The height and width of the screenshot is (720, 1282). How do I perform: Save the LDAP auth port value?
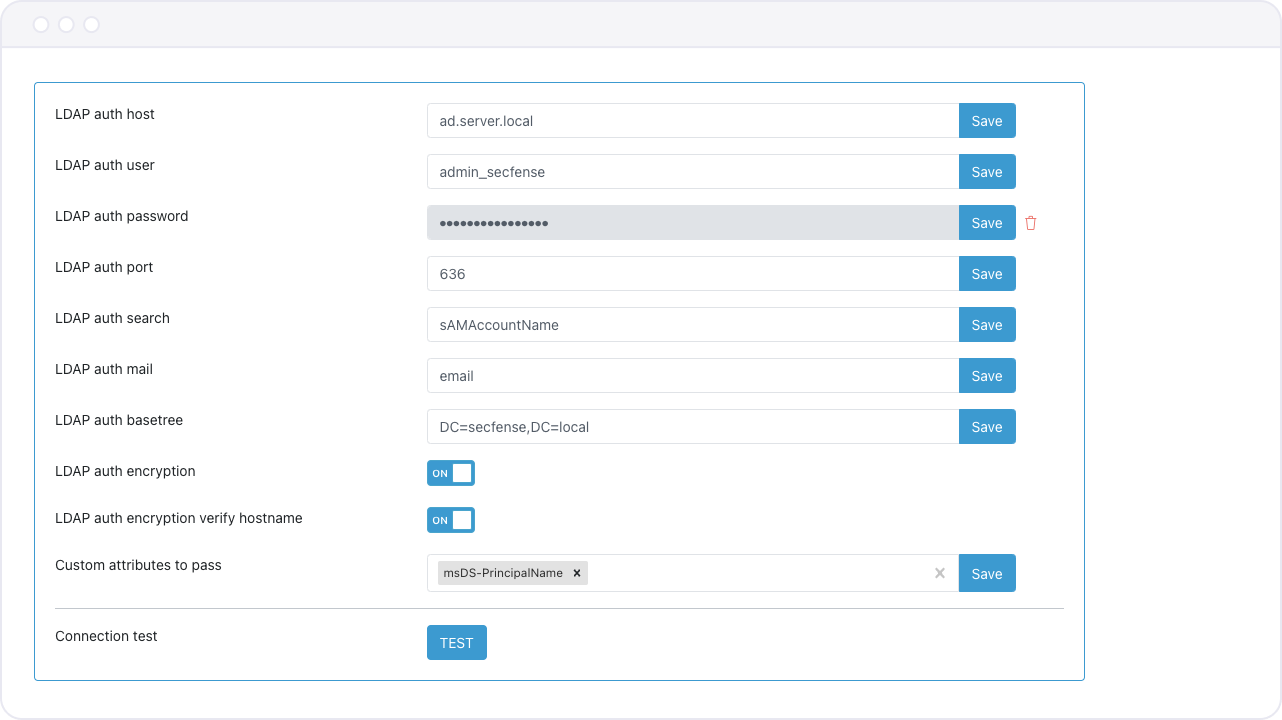tap(987, 273)
